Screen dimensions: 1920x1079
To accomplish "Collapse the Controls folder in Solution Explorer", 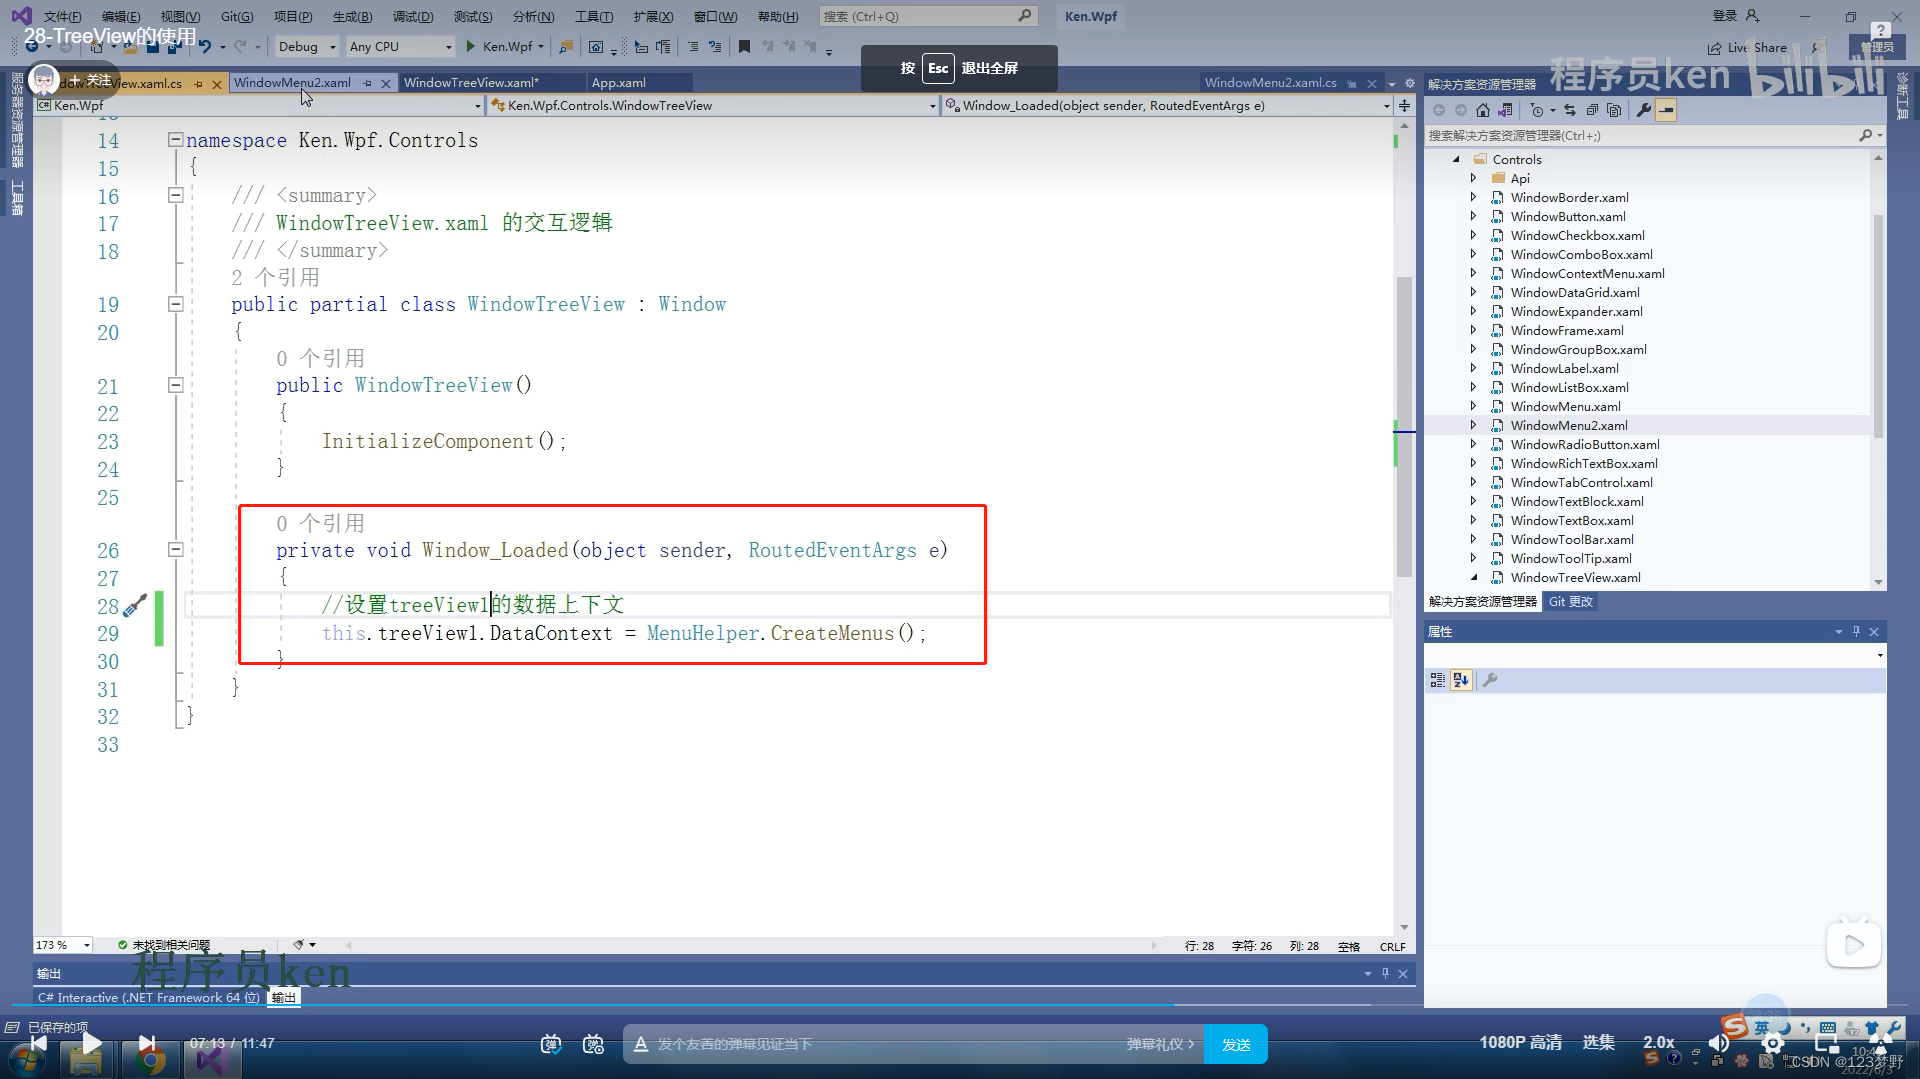I will [x=1456, y=159].
